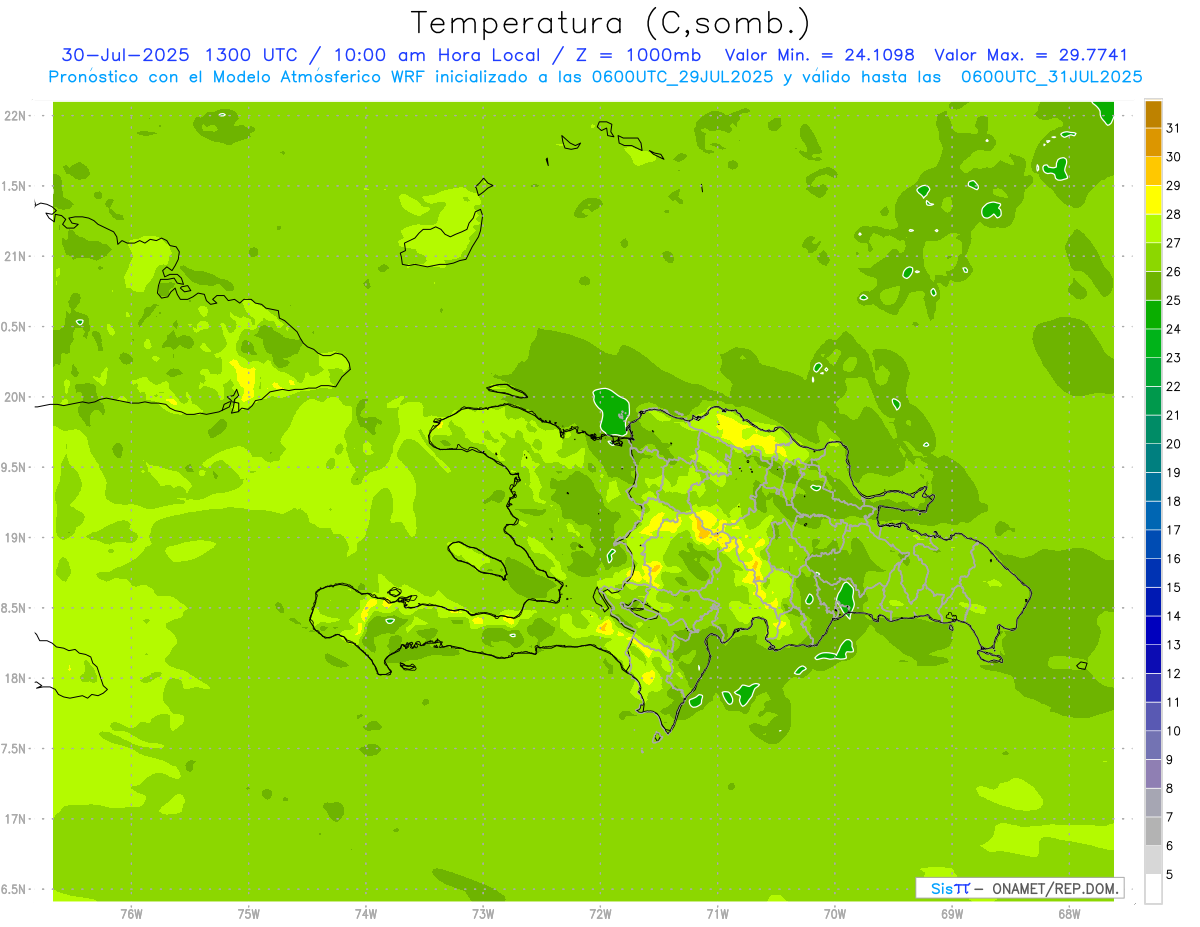Viewport: 1200px width, 927px height.
Task: Click the colorbar value '31'
Action: click(1174, 128)
